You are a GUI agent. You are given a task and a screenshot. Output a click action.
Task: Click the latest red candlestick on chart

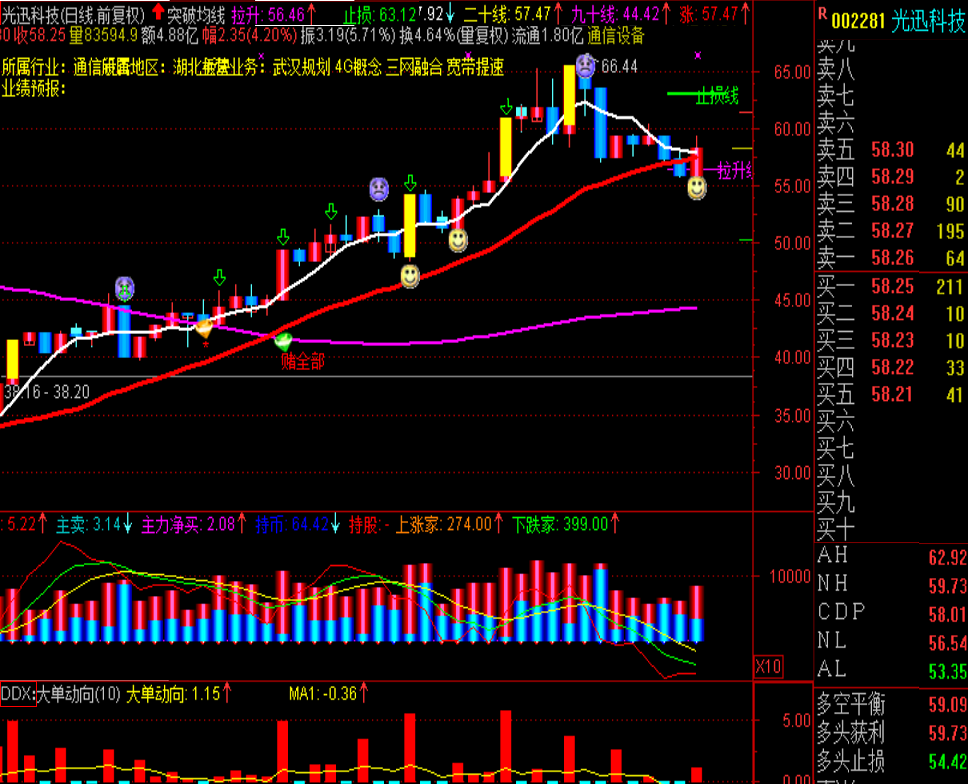point(697,162)
